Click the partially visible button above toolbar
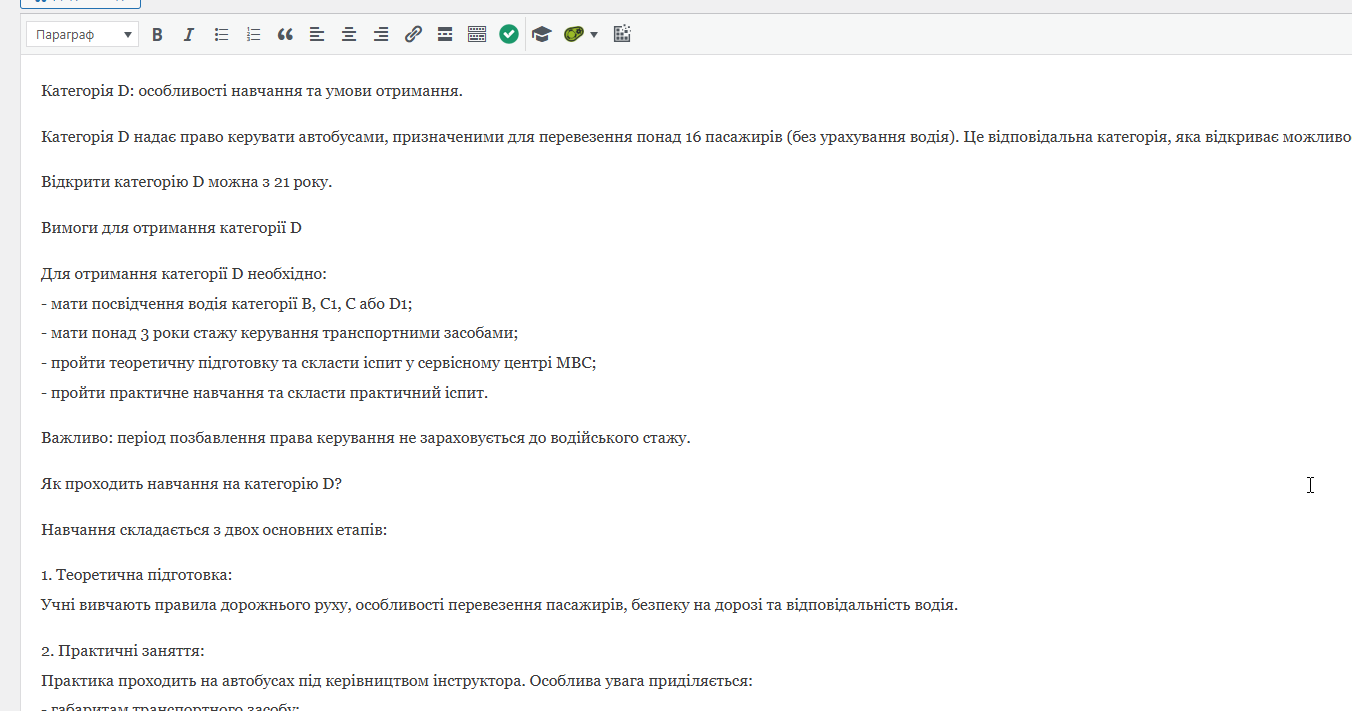 point(80,4)
